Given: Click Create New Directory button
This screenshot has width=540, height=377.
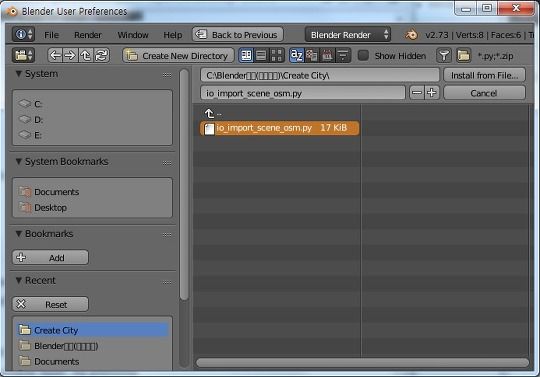Looking at the screenshot, I should point(178,55).
